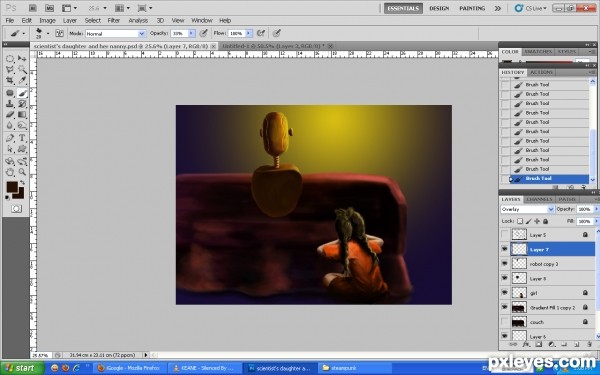Launch Mini Bridge from application bar
The height and width of the screenshot is (375, 600).
tap(49, 8)
